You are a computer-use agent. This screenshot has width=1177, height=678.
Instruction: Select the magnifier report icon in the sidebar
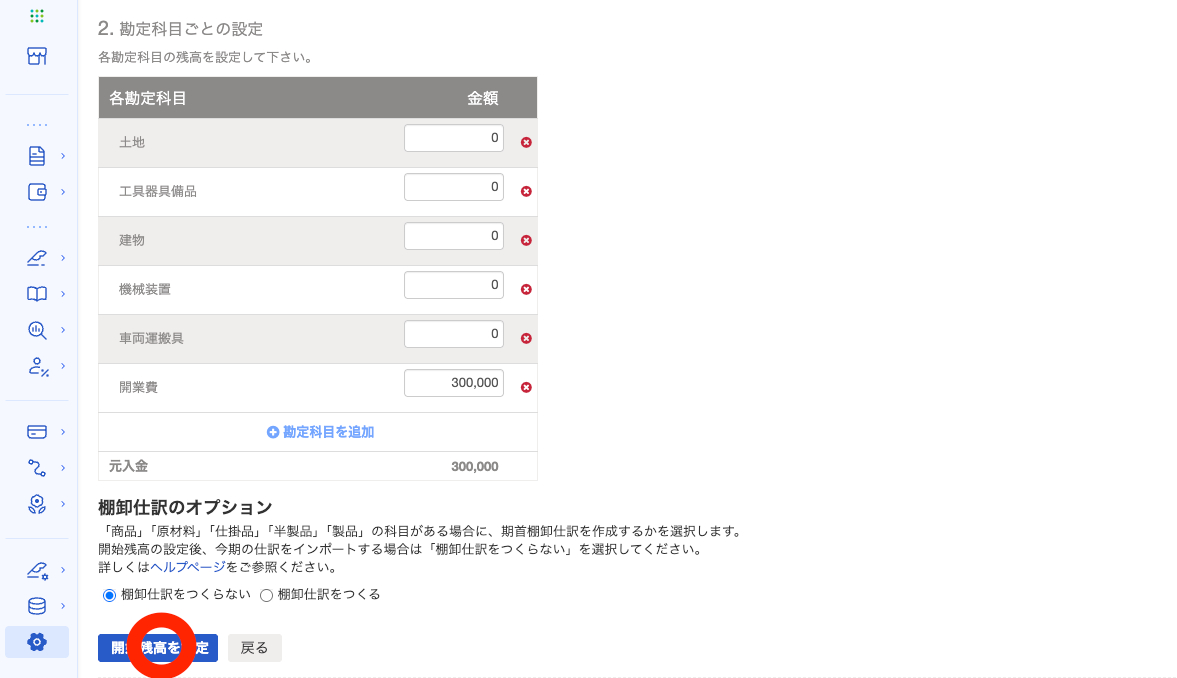point(37,330)
